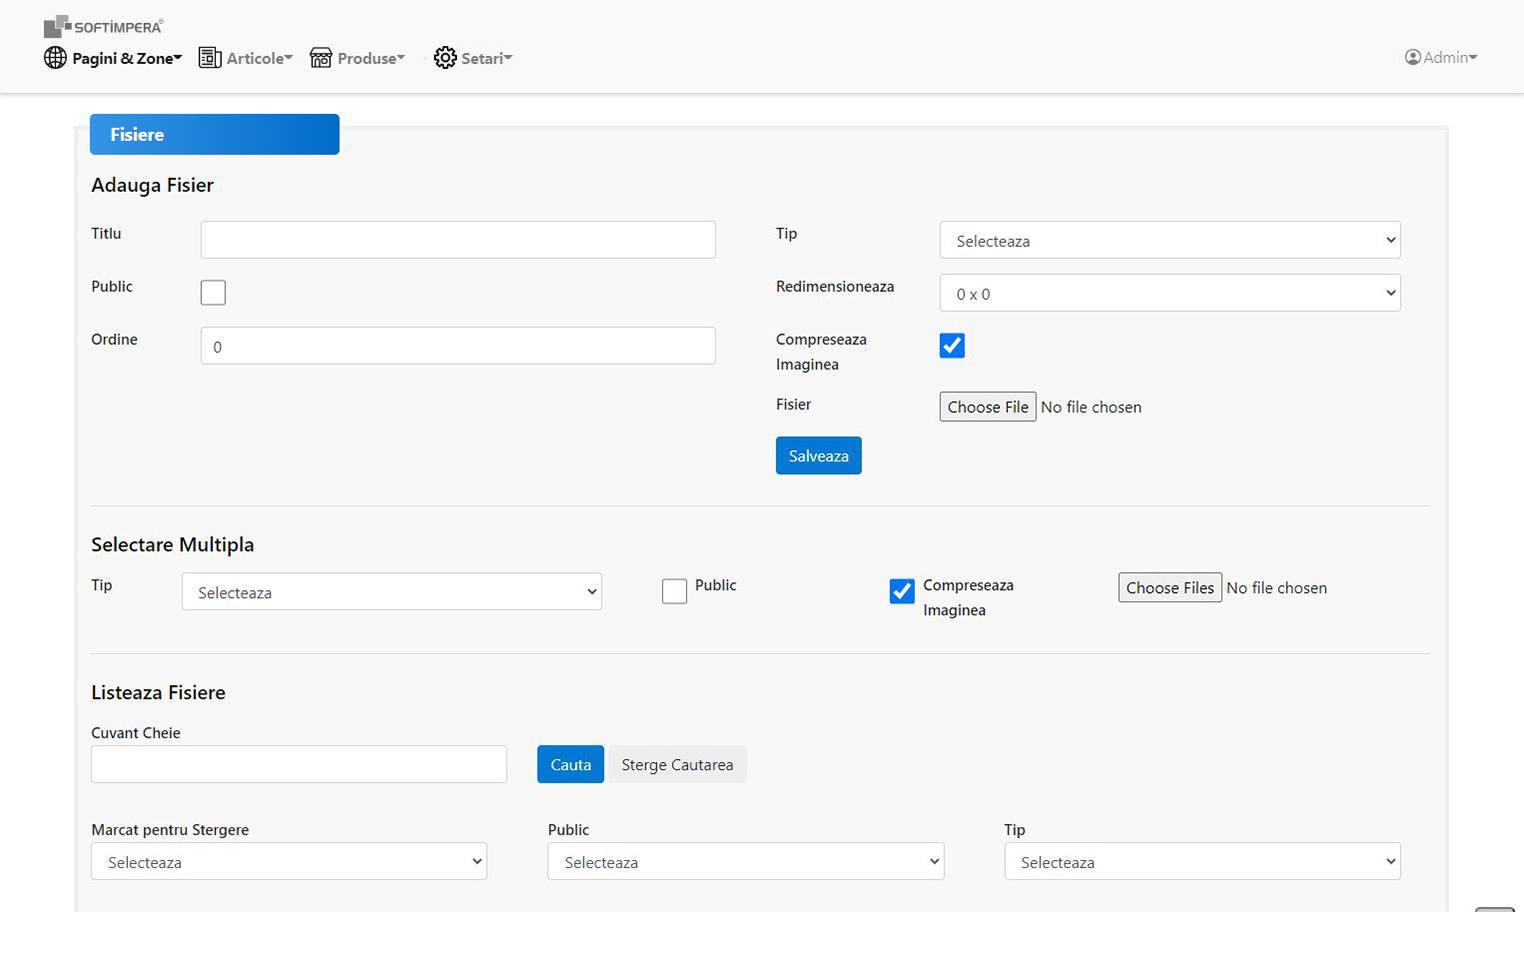Uncheck Compreseaza Imaginea under Selectare Multipla
The height and width of the screenshot is (966, 1524).
pos(902,592)
